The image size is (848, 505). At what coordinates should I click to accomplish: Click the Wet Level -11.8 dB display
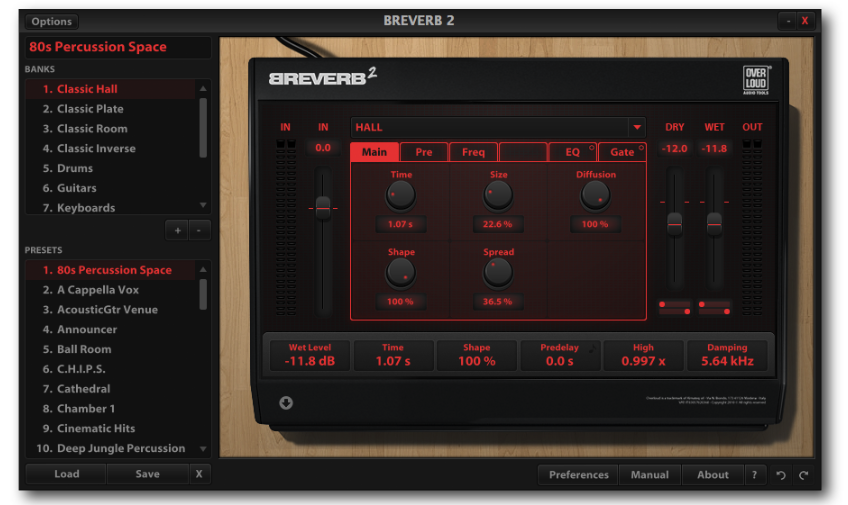click(x=310, y=355)
